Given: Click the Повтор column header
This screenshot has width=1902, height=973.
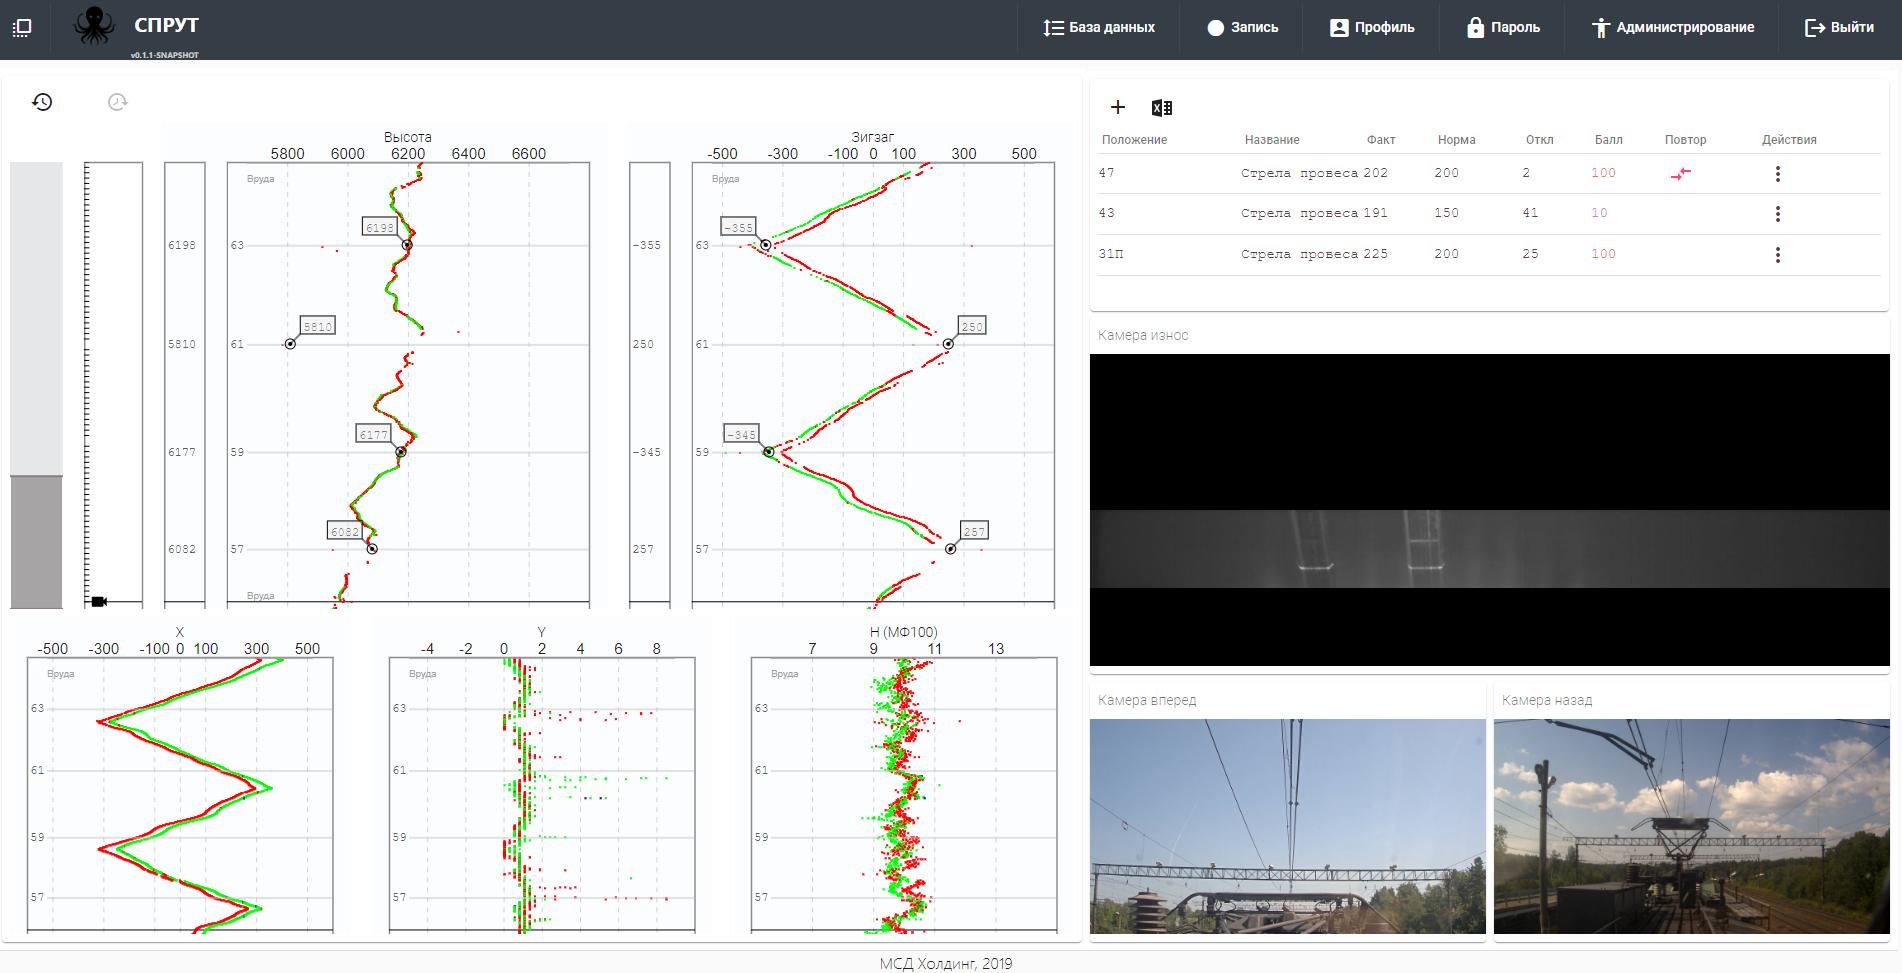Looking at the screenshot, I should click(x=1685, y=140).
